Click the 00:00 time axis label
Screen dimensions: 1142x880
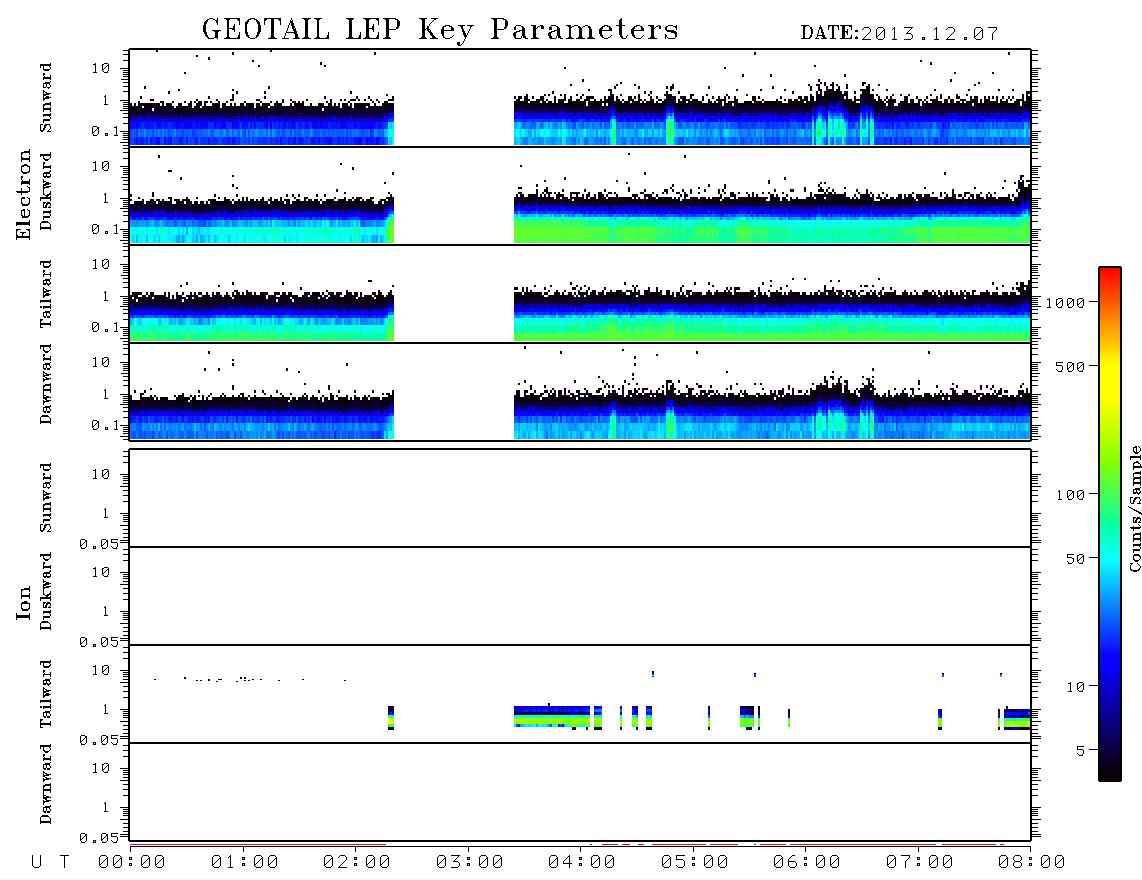132,863
